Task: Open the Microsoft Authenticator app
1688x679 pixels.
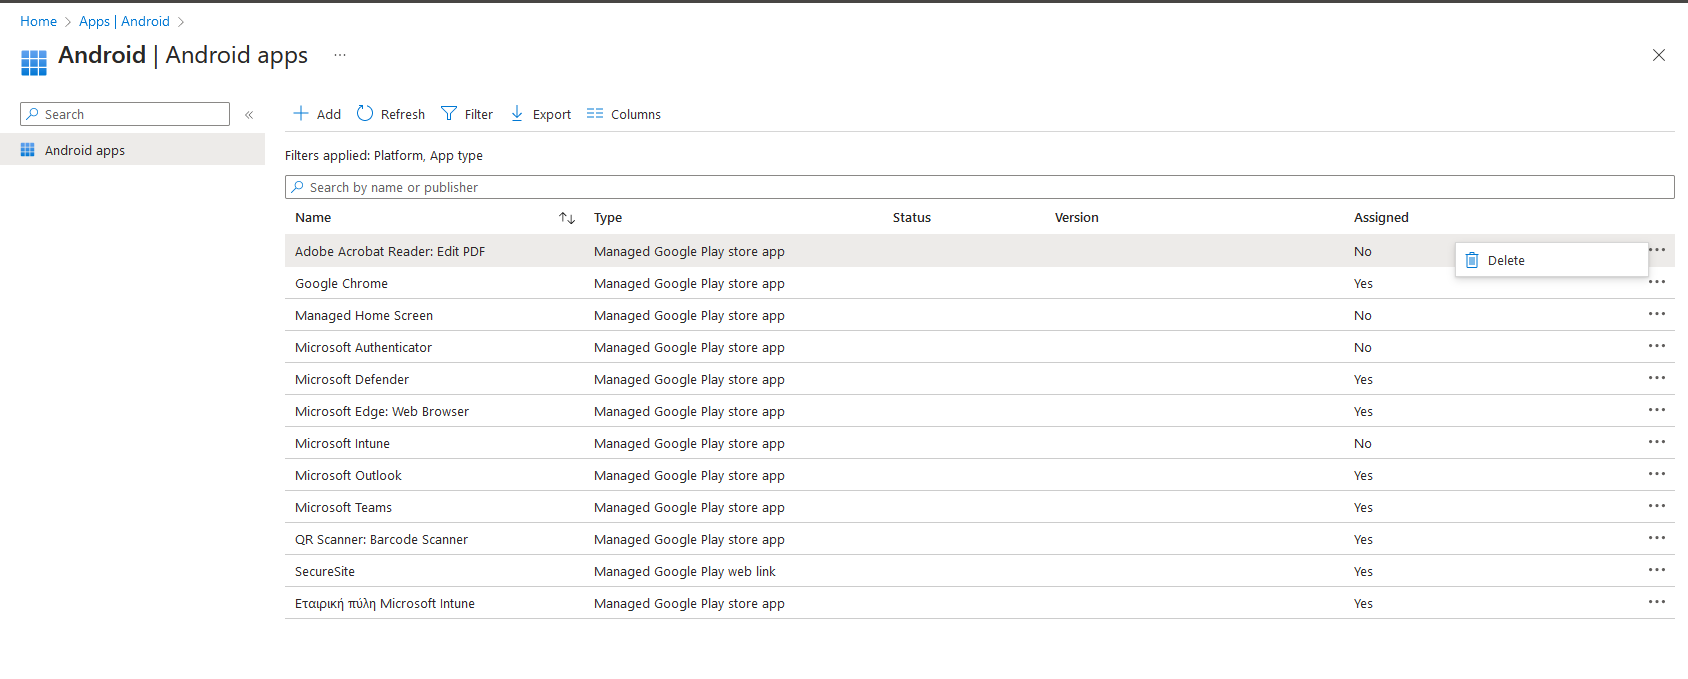Action: 363,348
